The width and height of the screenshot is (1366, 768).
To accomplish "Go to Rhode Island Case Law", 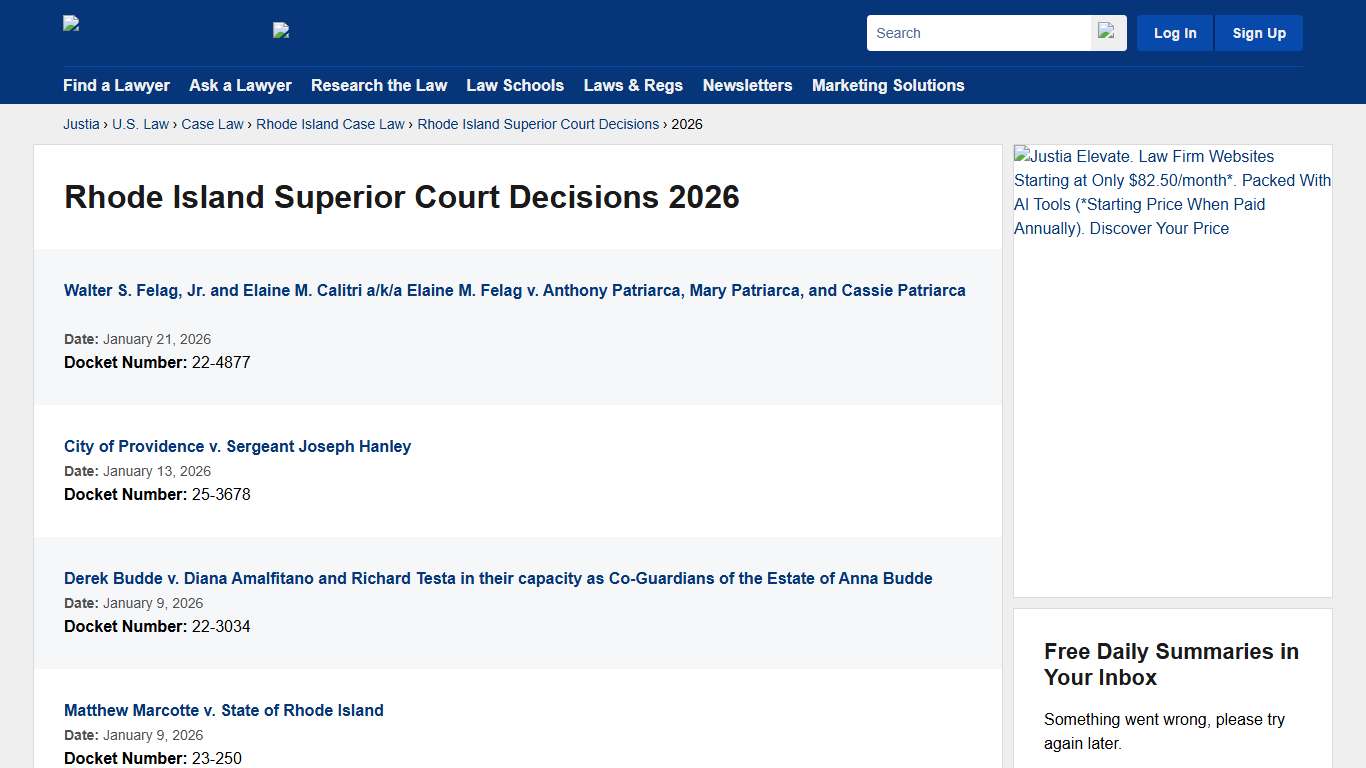I will [x=330, y=124].
